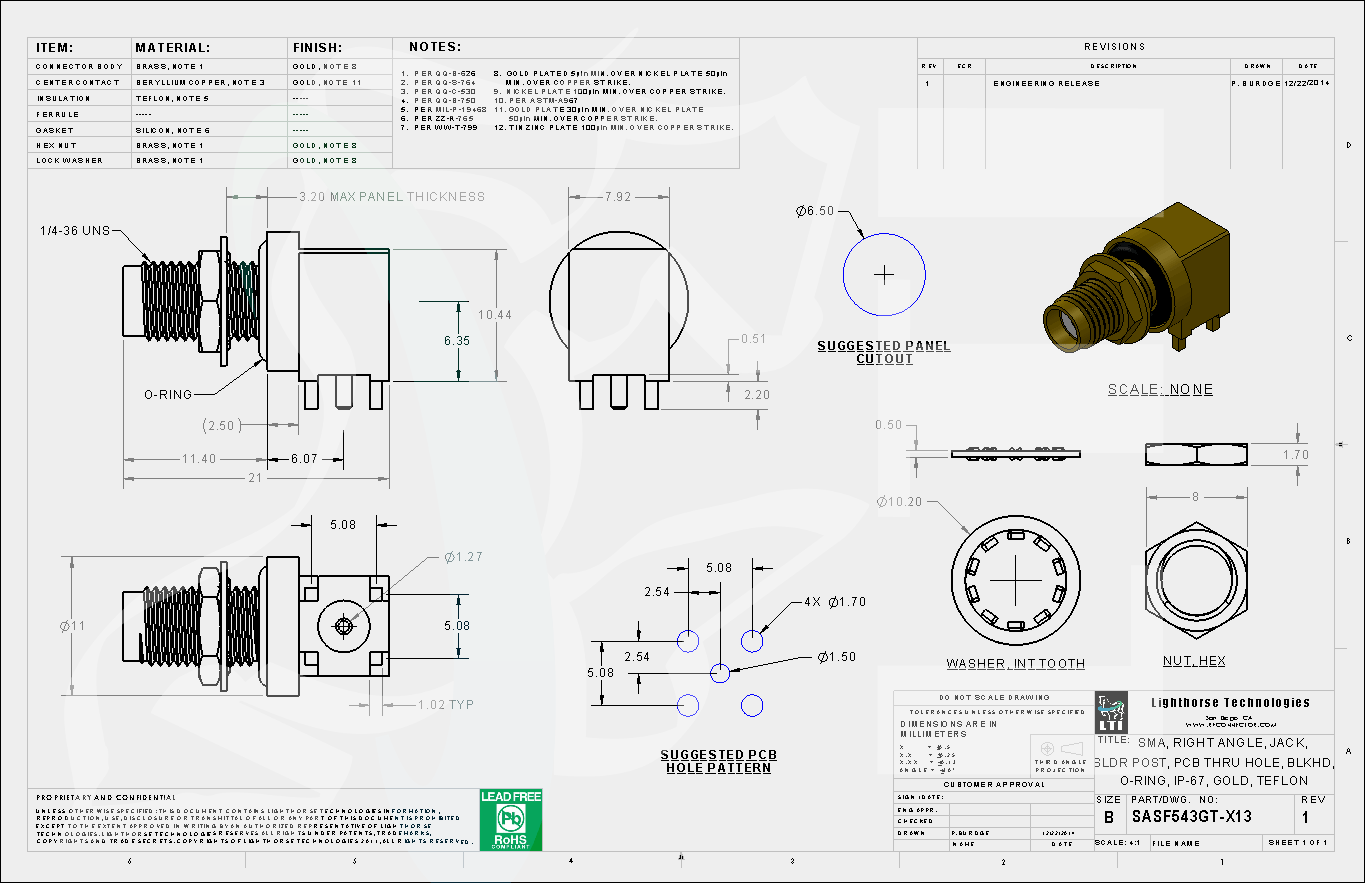
Task: Select part number SASF543GT-X13 in title block
Action: pos(1191,817)
